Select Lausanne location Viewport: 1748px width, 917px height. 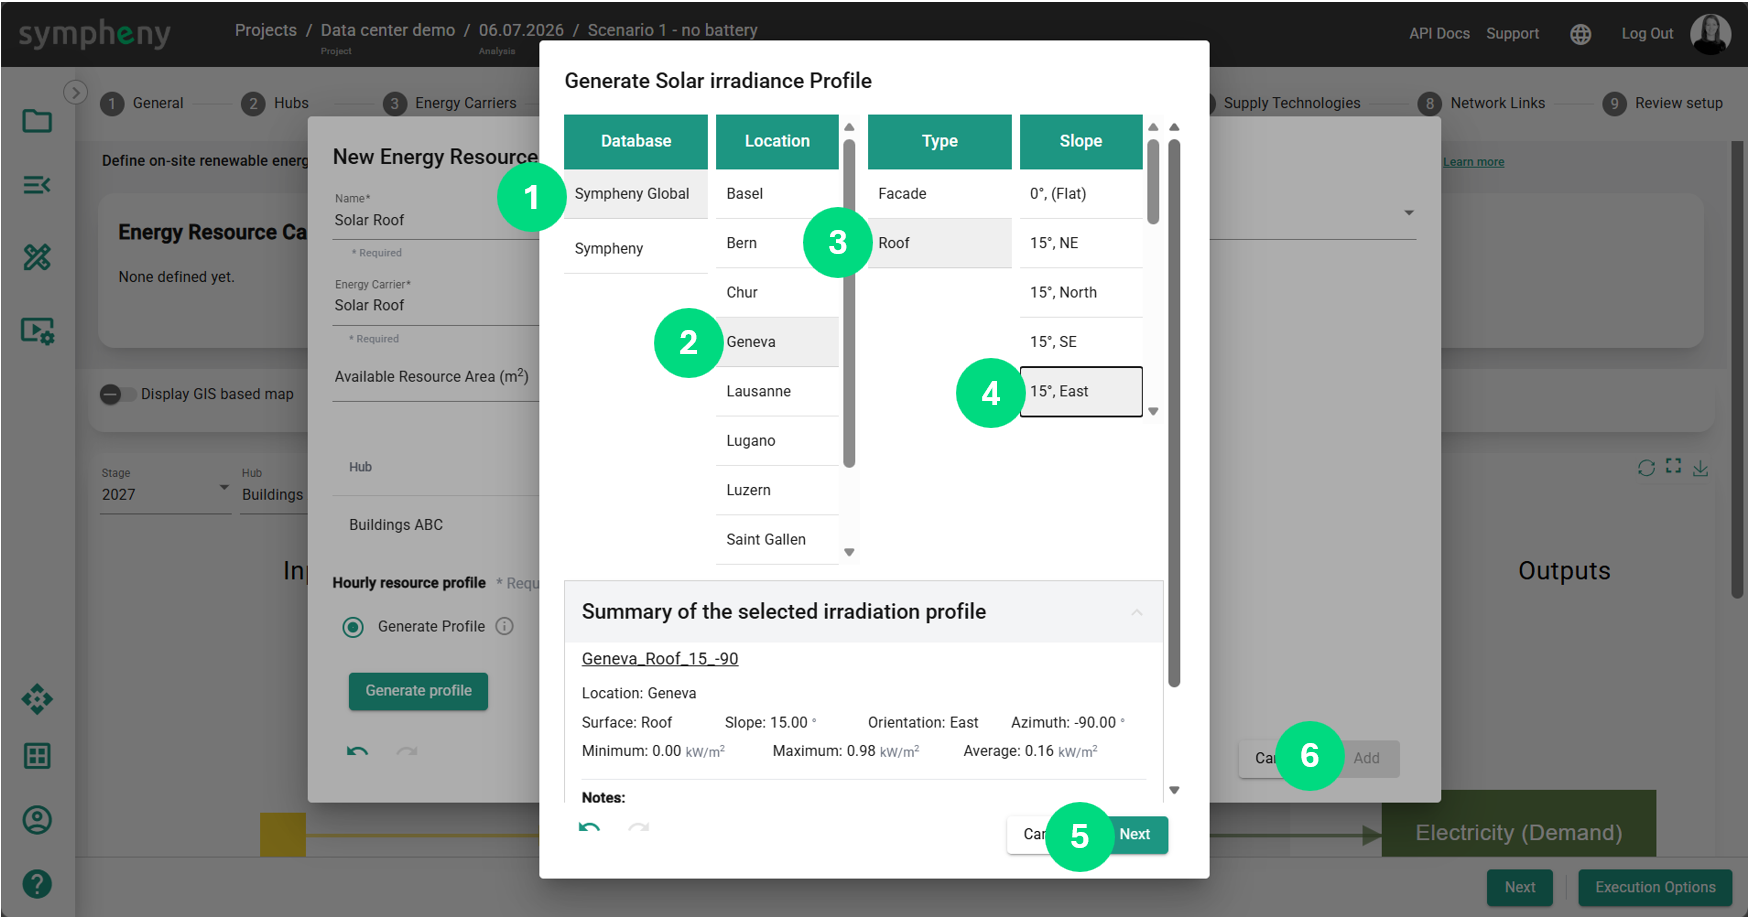pos(777,391)
